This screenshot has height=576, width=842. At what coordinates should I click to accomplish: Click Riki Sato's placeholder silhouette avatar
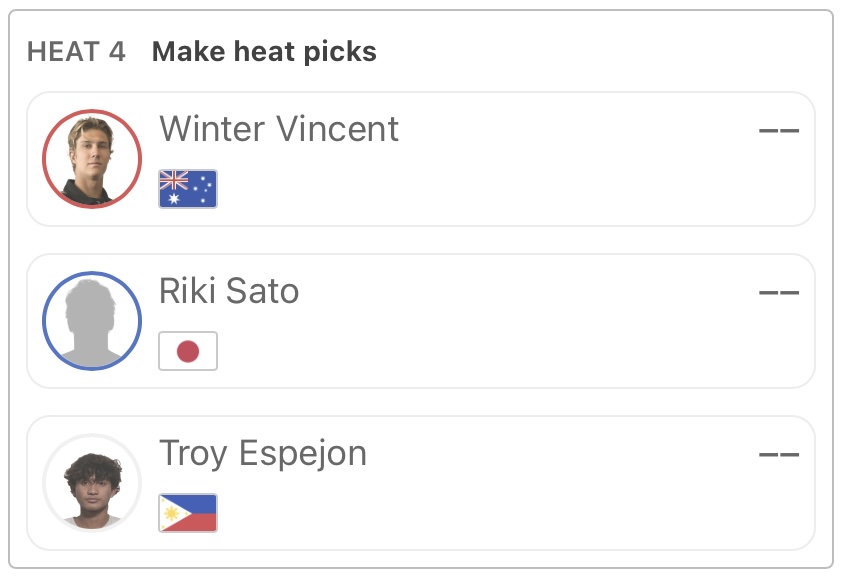92,320
